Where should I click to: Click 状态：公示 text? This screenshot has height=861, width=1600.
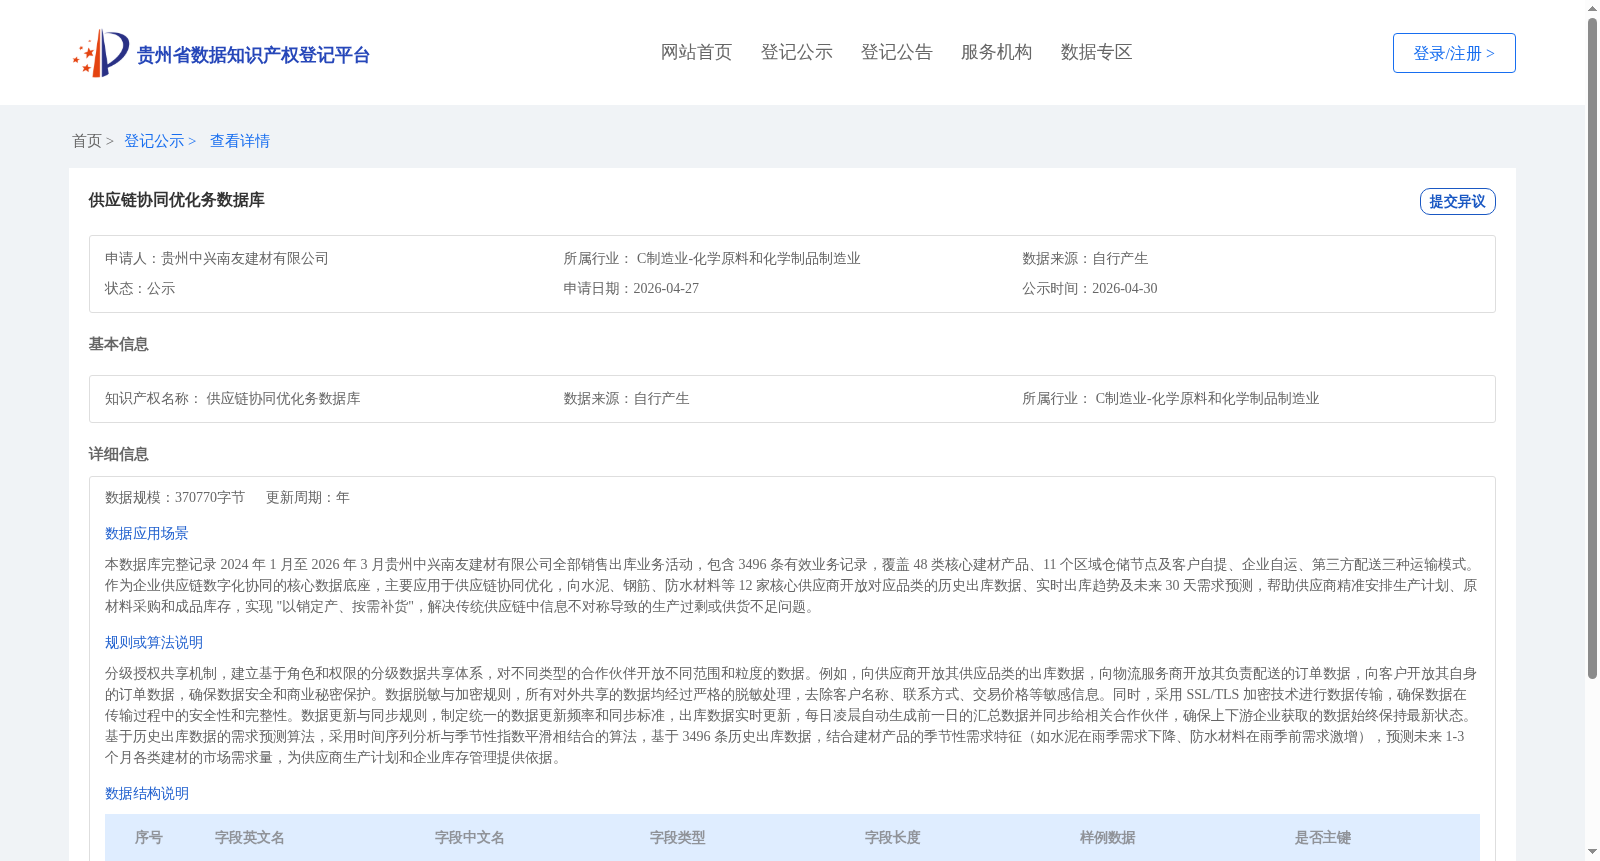(x=140, y=288)
